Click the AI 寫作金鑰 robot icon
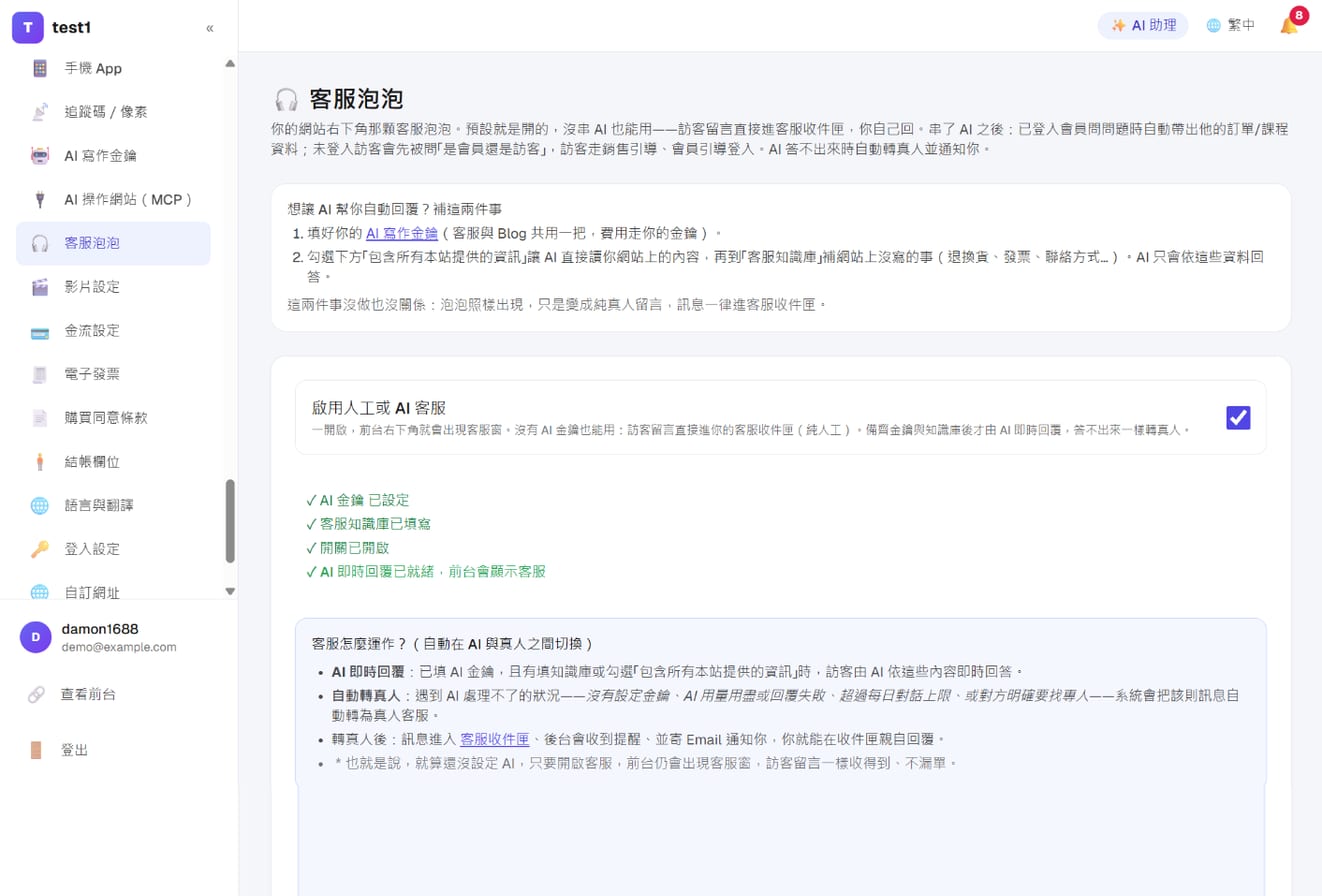This screenshot has width=1322, height=896. tap(40, 155)
